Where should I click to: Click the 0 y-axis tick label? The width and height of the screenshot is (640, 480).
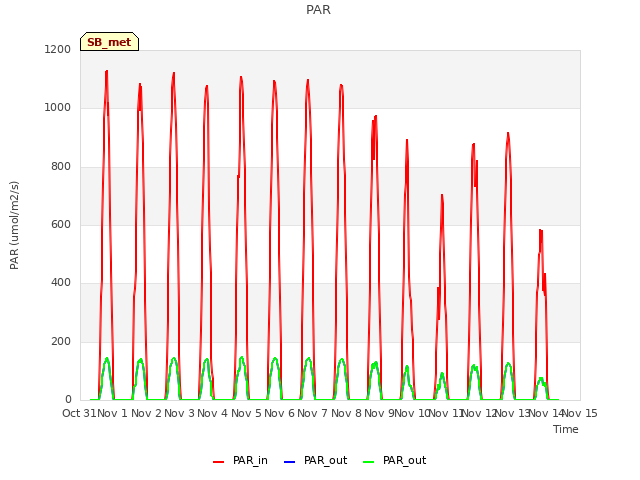[68, 400]
